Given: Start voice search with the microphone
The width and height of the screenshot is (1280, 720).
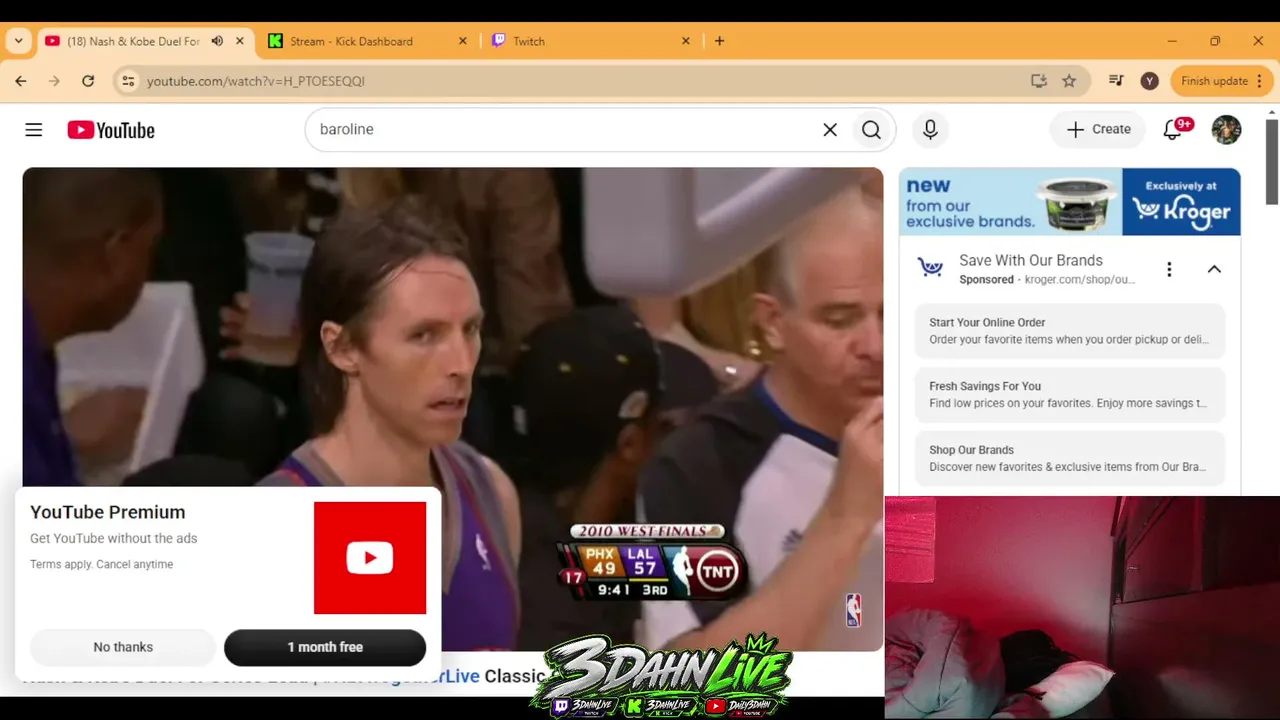Looking at the screenshot, I should [930, 130].
